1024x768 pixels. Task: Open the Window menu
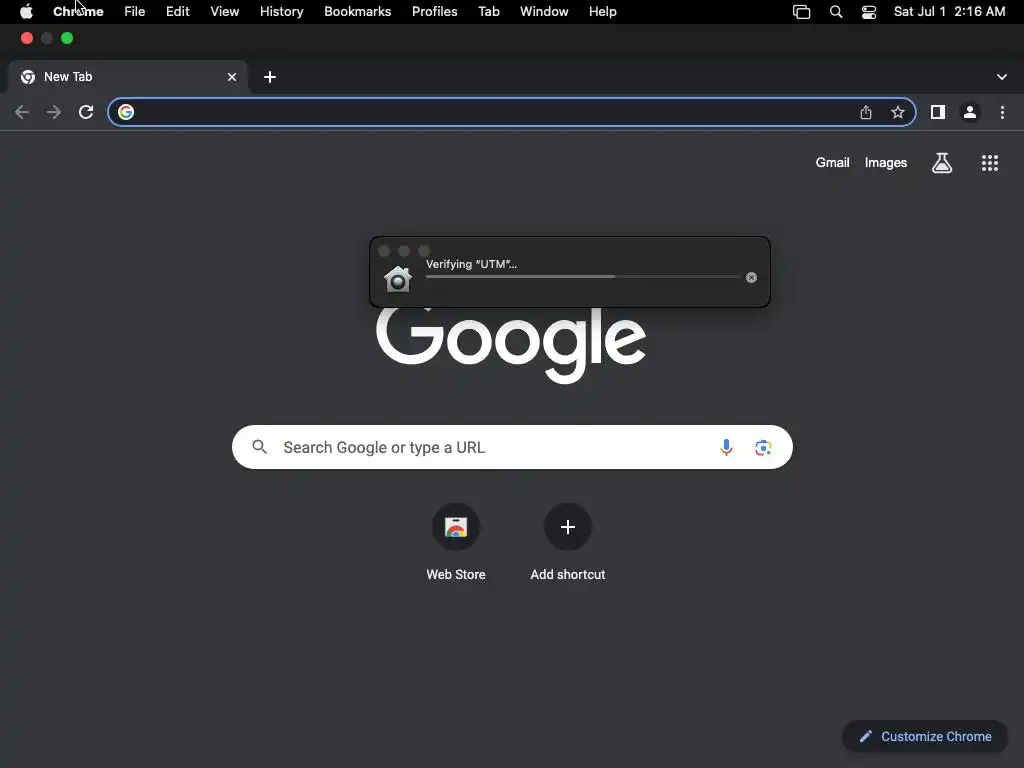tap(544, 12)
